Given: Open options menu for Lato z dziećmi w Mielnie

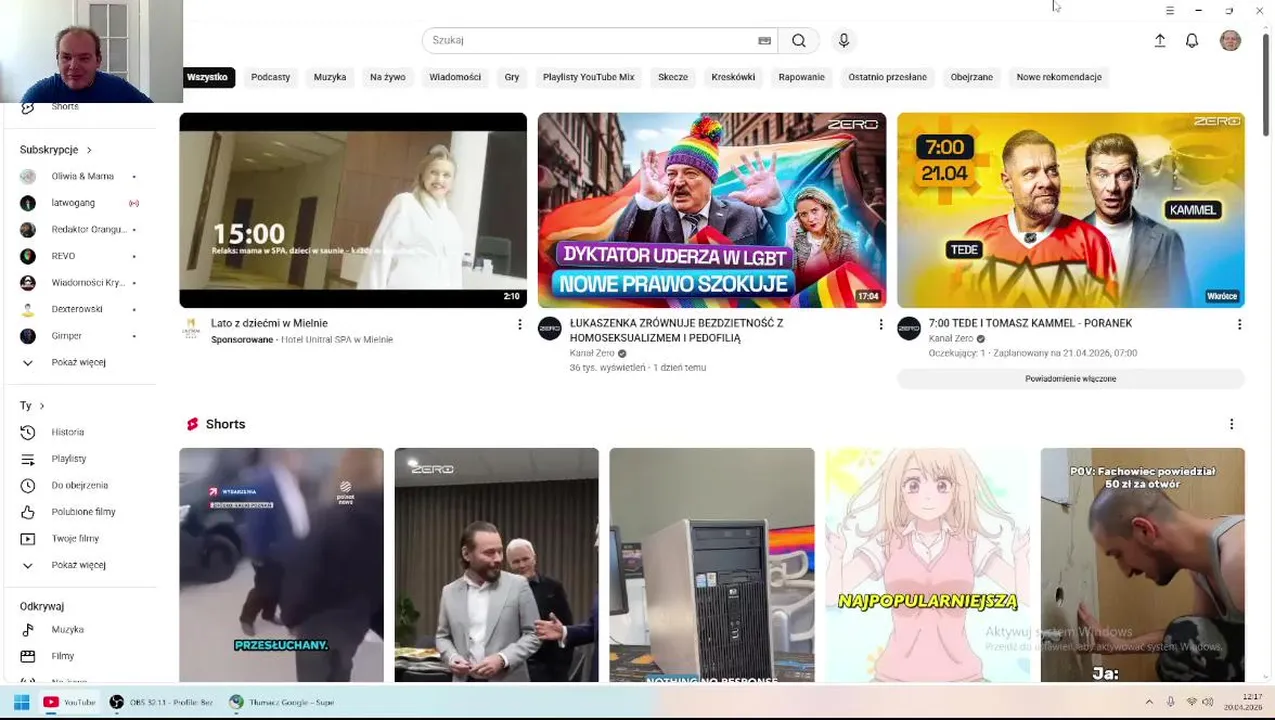Looking at the screenshot, I should coord(519,324).
